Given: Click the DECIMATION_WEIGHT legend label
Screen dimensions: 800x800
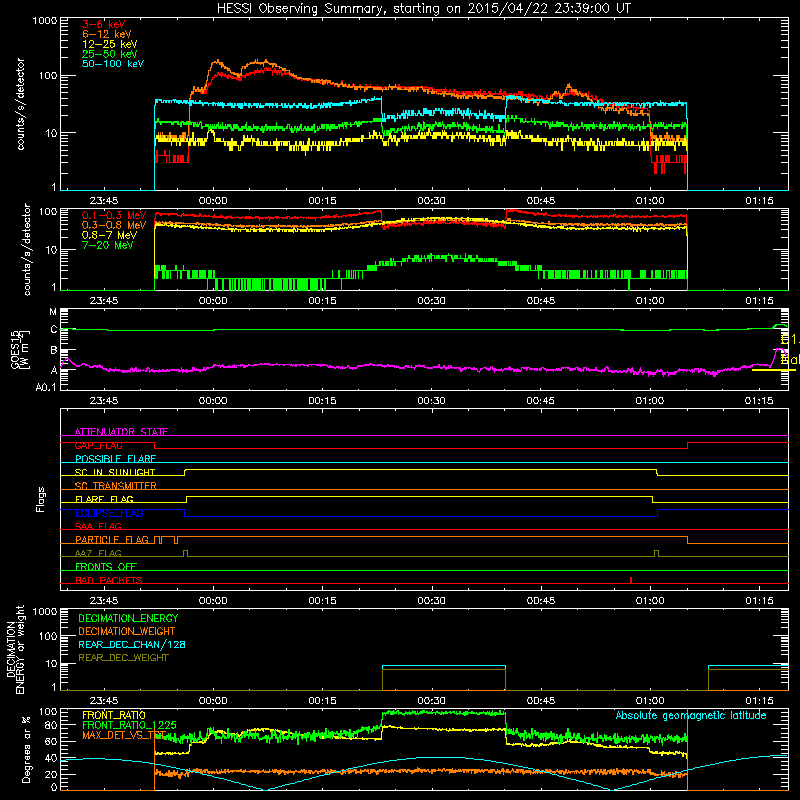Looking at the screenshot, I should [x=127, y=631].
